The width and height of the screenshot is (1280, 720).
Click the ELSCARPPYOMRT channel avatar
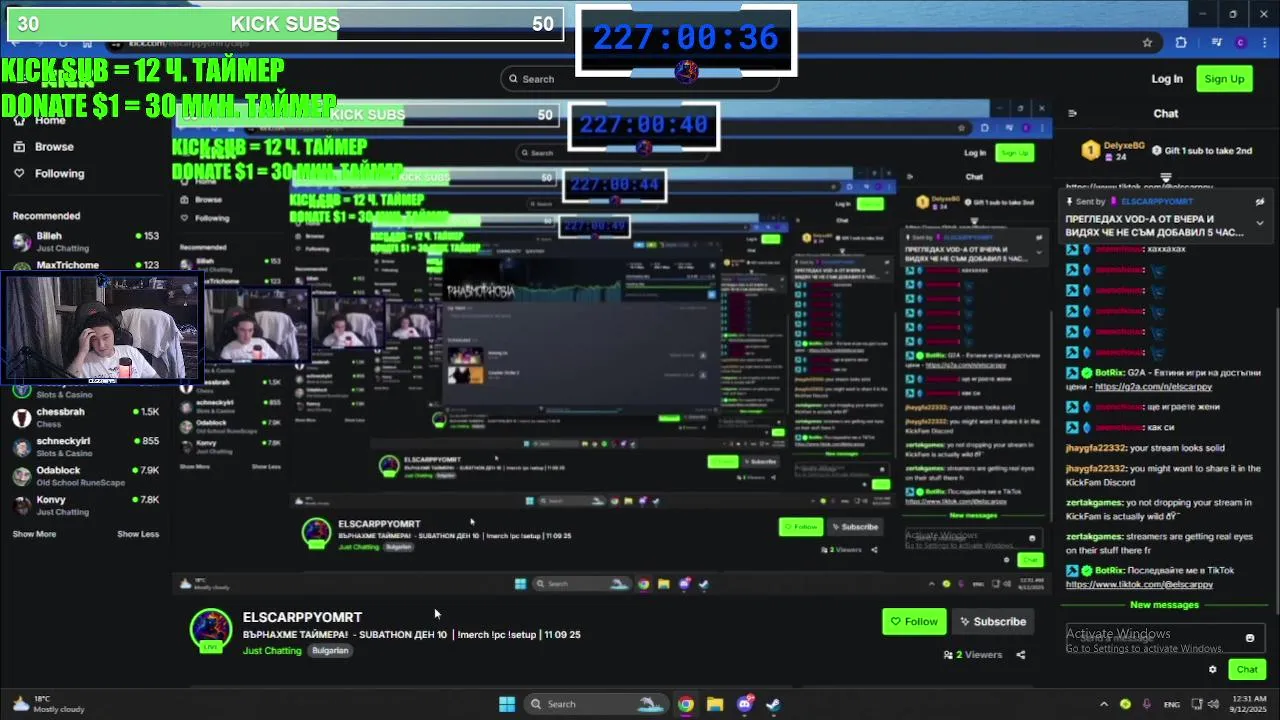(x=211, y=630)
